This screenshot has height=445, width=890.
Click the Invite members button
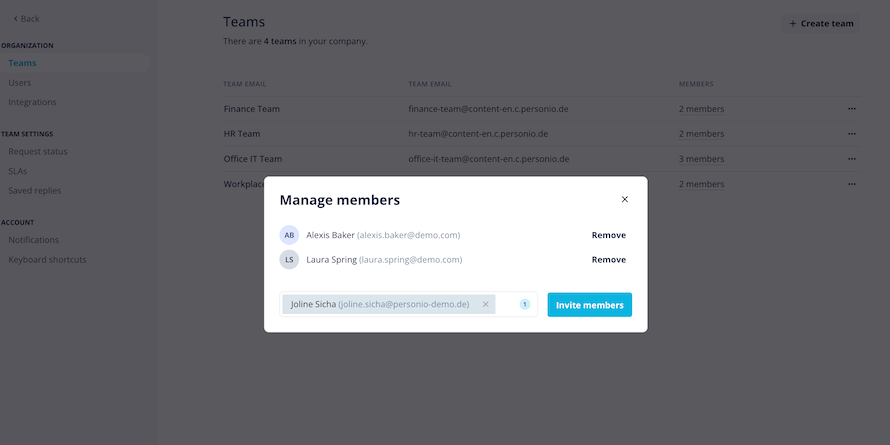589,305
